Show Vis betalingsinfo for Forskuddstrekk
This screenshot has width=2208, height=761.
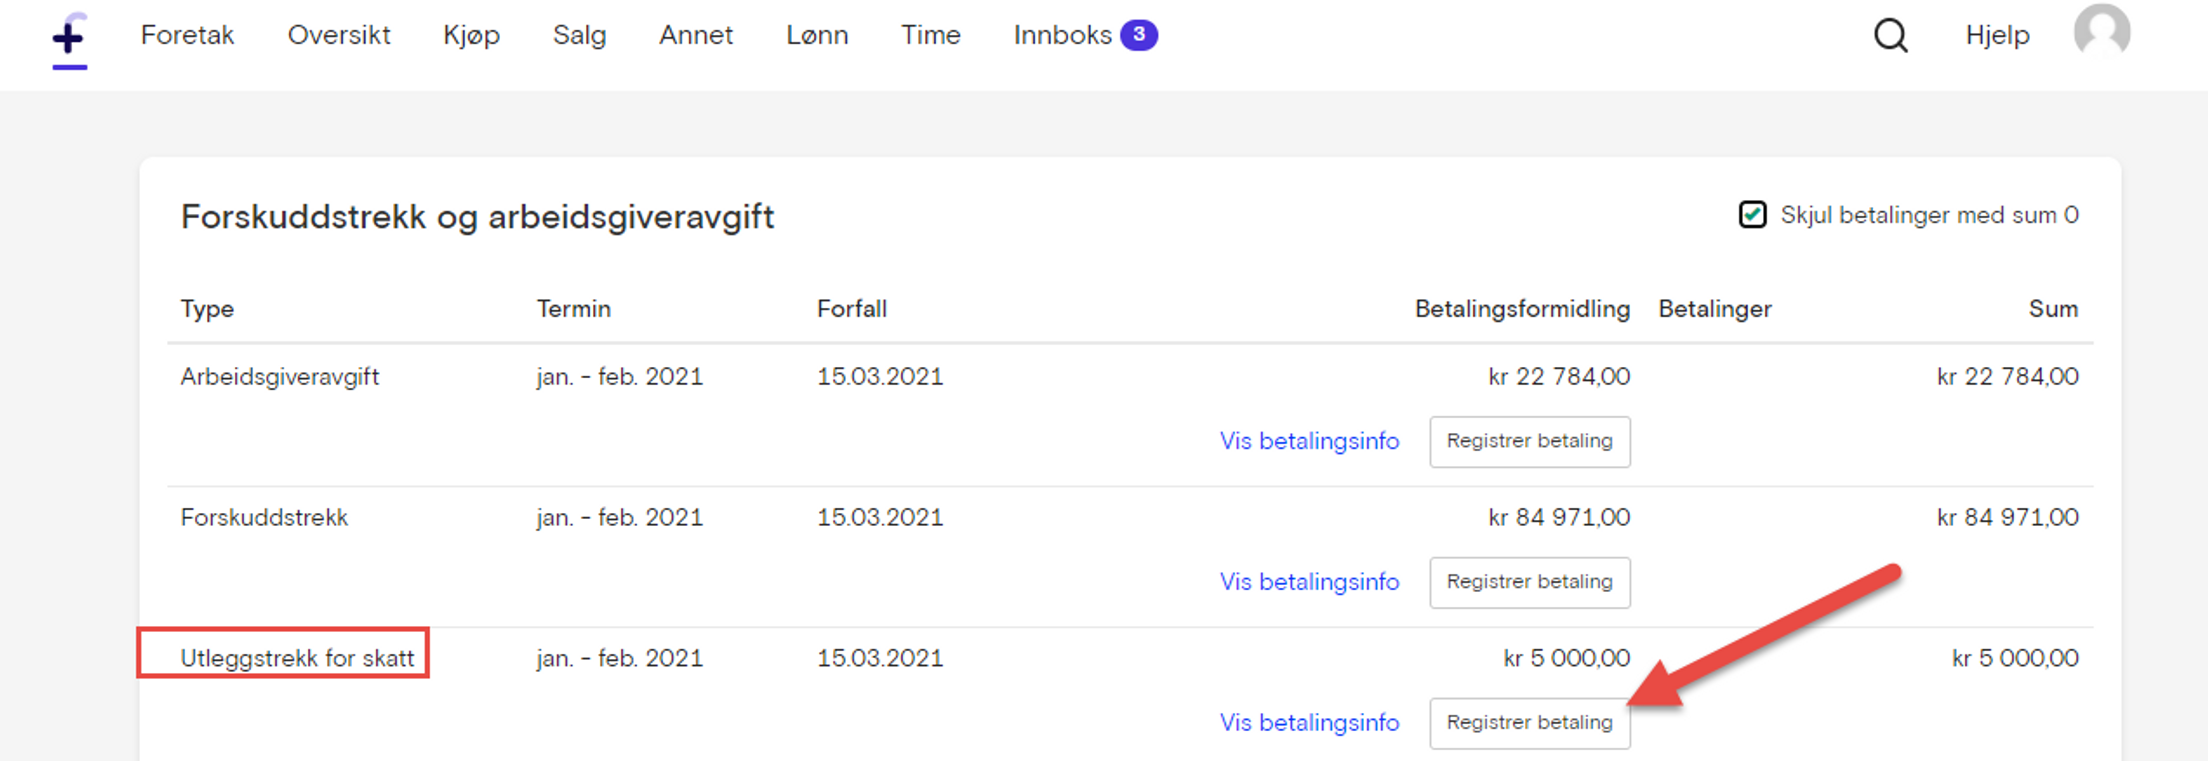click(1309, 582)
